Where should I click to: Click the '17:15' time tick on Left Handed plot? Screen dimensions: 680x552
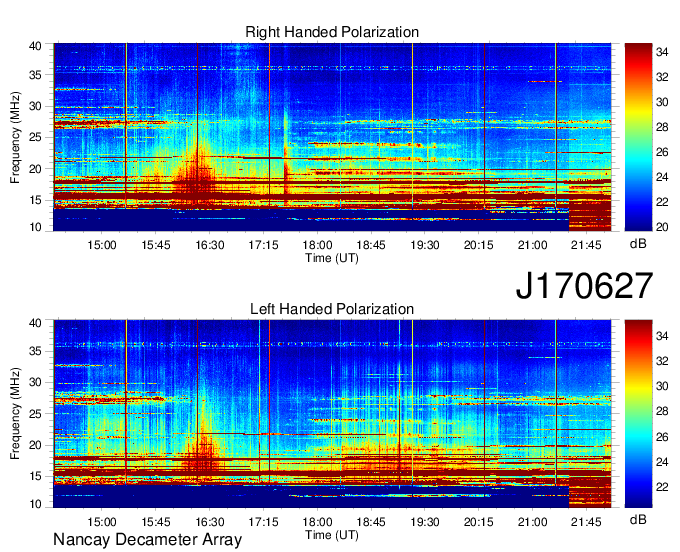pyautogui.click(x=263, y=522)
